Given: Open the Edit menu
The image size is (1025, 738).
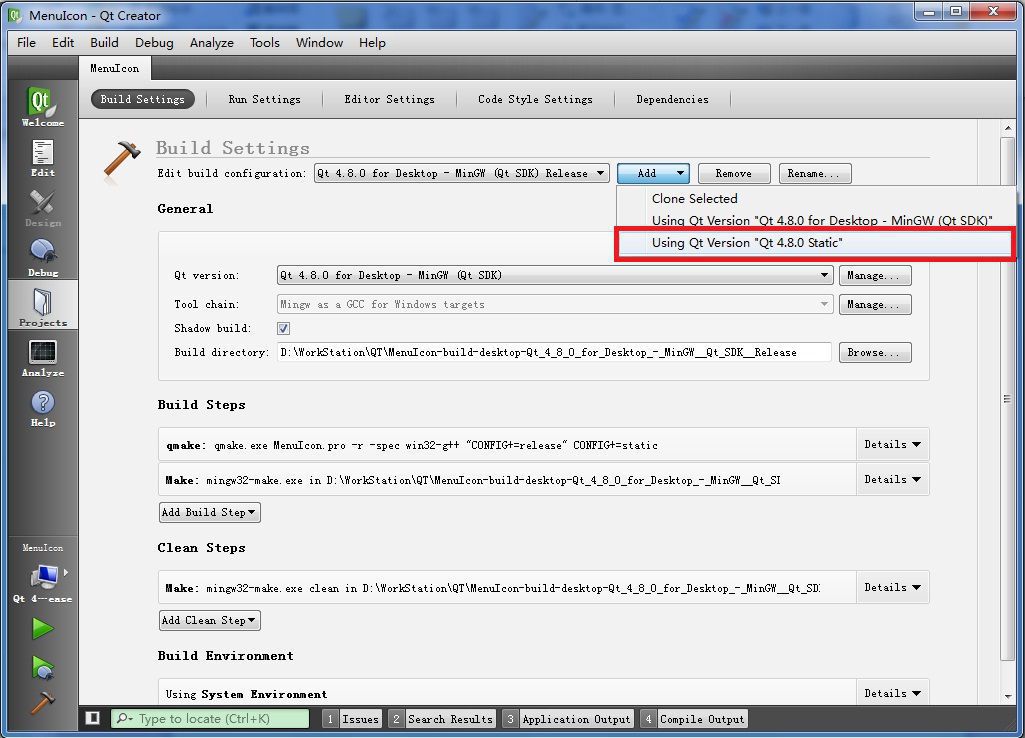Looking at the screenshot, I should point(63,42).
